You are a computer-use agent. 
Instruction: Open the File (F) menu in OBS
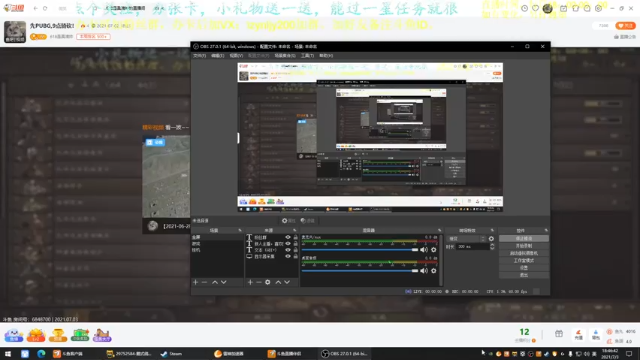pyautogui.click(x=200, y=56)
